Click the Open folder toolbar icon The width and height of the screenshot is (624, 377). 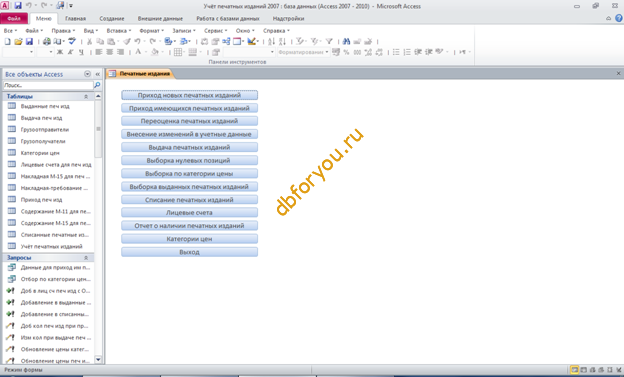pyautogui.click(x=18, y=41)
